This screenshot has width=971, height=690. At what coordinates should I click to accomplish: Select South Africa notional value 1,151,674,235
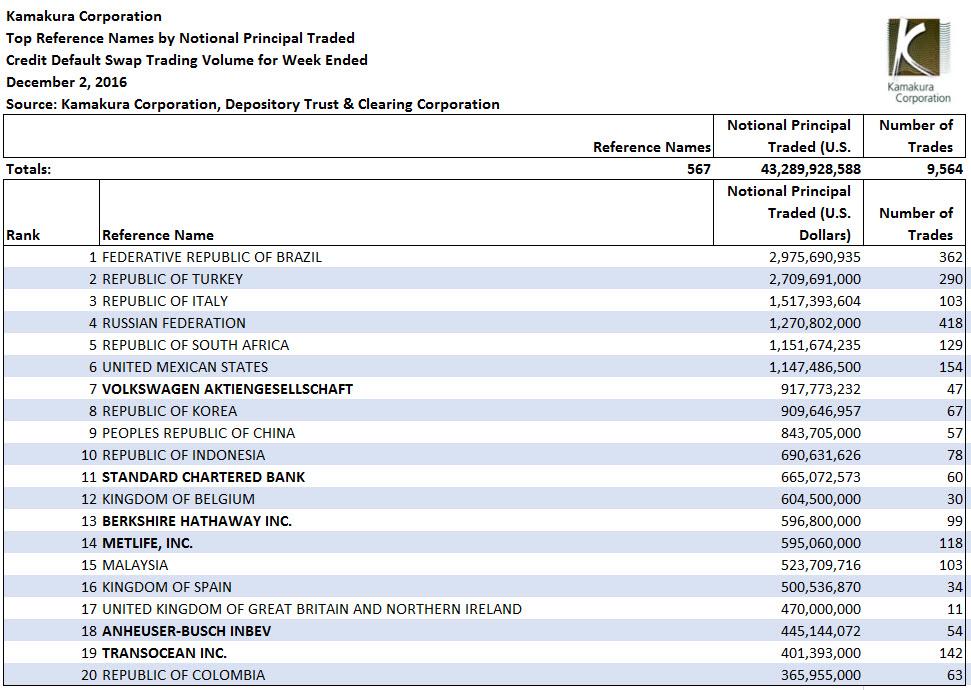point(815,345)
